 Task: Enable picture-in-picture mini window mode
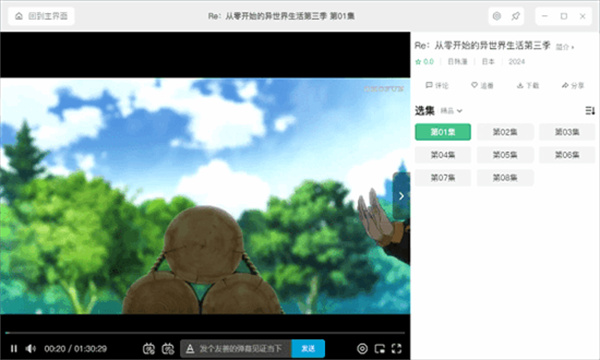pos(380,349)
